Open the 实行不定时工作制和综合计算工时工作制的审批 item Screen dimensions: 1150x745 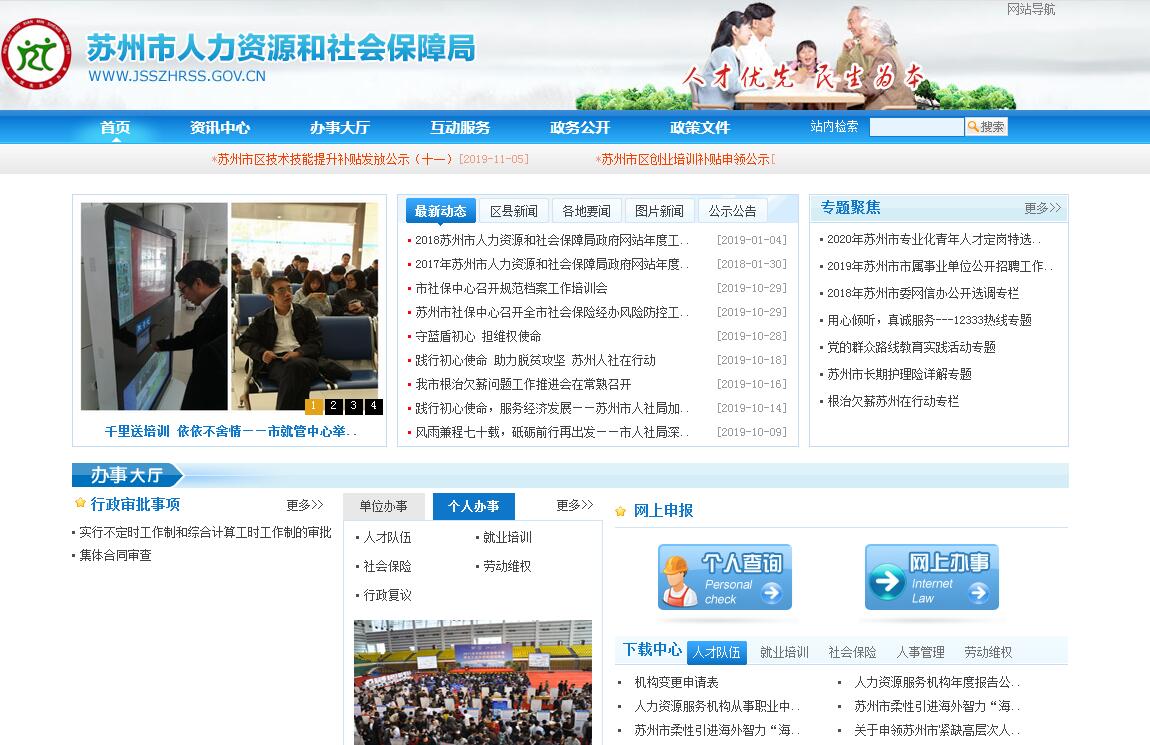click(205, 532)
